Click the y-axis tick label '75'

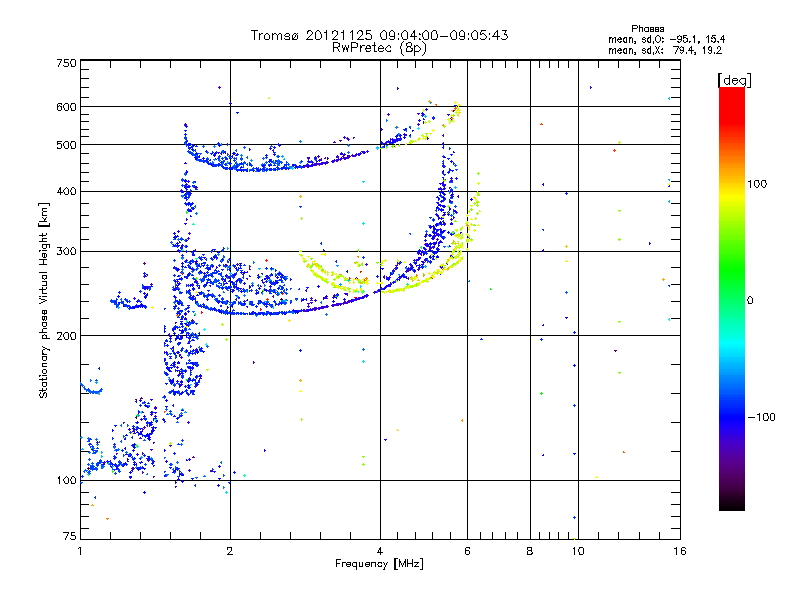tap(70, 536)
